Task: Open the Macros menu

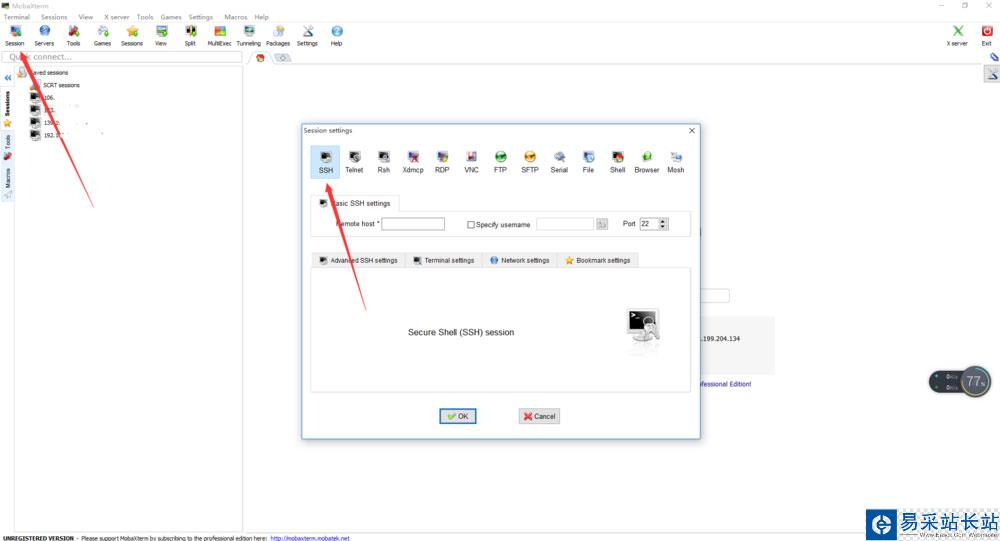Action: tap(235, 17)
